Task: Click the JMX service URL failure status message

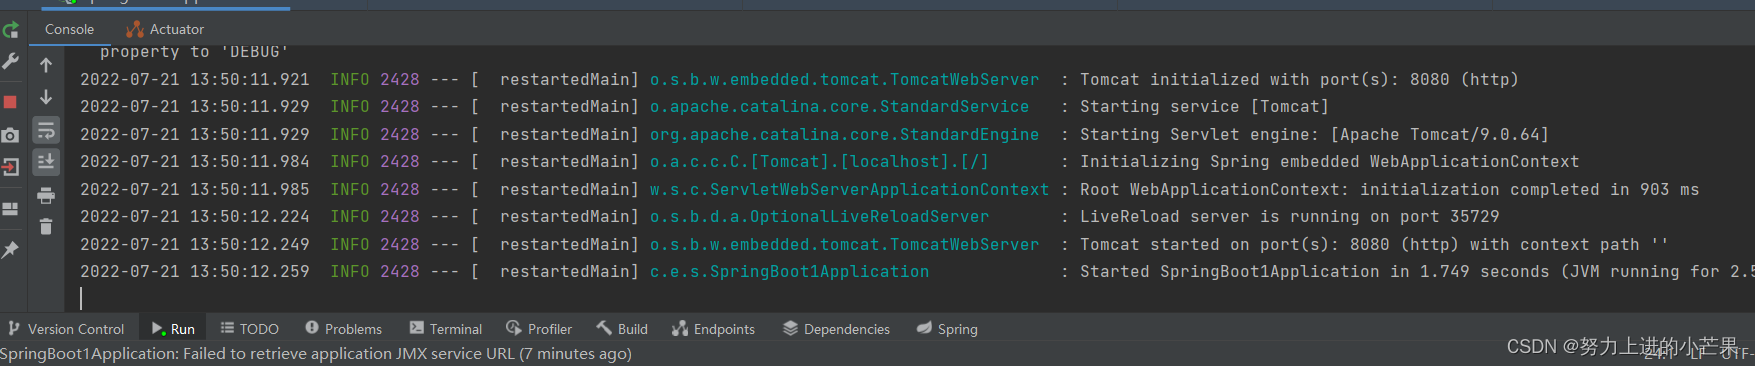Action: (x=316, y=354)
